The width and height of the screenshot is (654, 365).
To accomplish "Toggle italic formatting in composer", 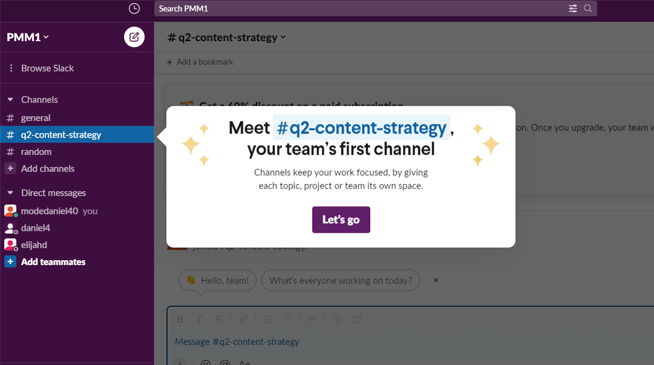I will pyautogui.click(x=199, y=319).
